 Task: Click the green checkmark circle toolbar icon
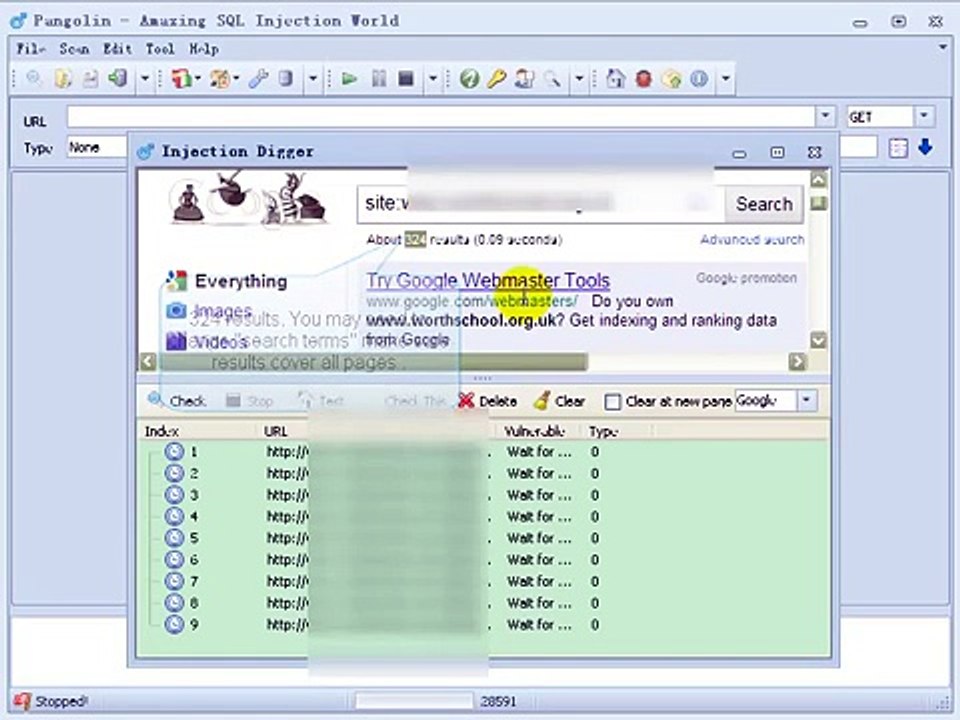coord(470,78)
